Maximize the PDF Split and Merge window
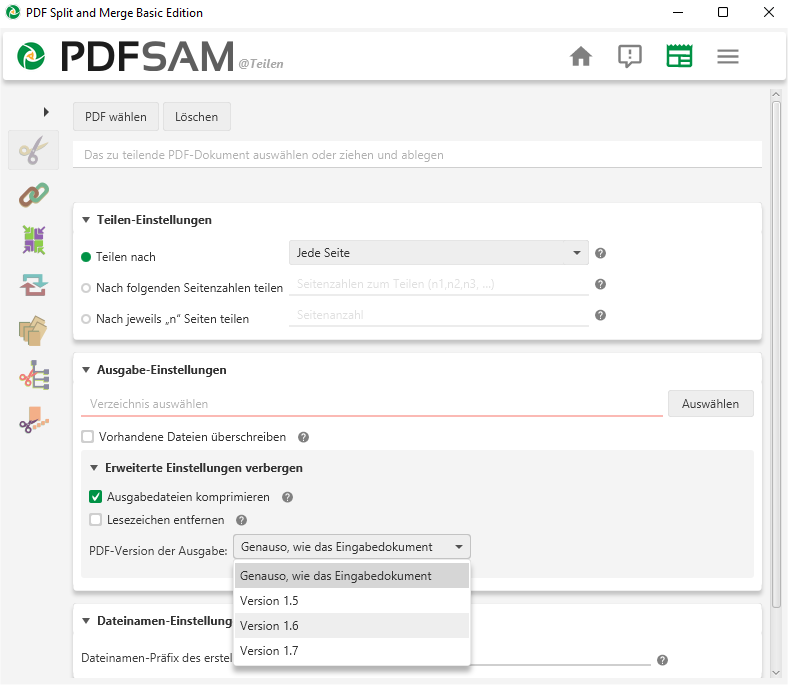Image resolution: width=788 pixels, height=685 pixels. tap(723, 13)
